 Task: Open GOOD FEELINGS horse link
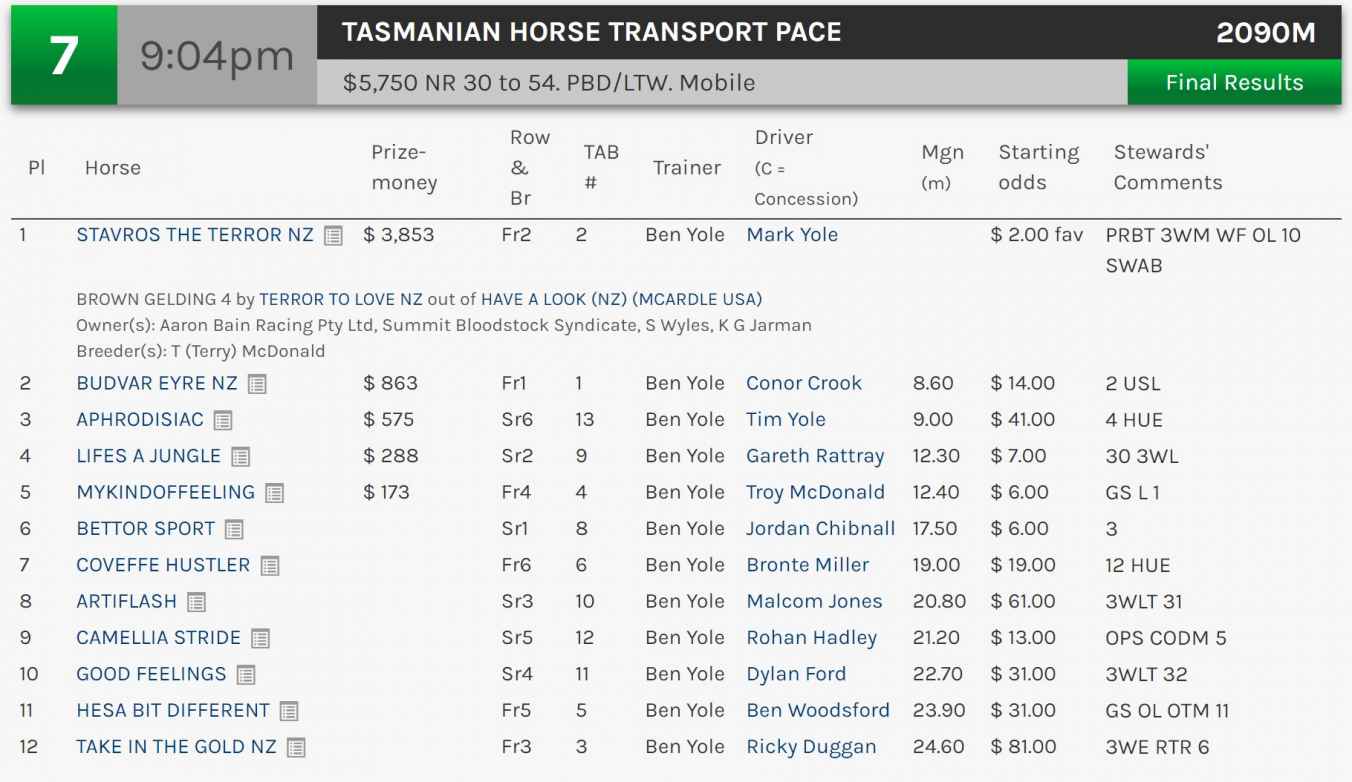click(x=152, y=674)
